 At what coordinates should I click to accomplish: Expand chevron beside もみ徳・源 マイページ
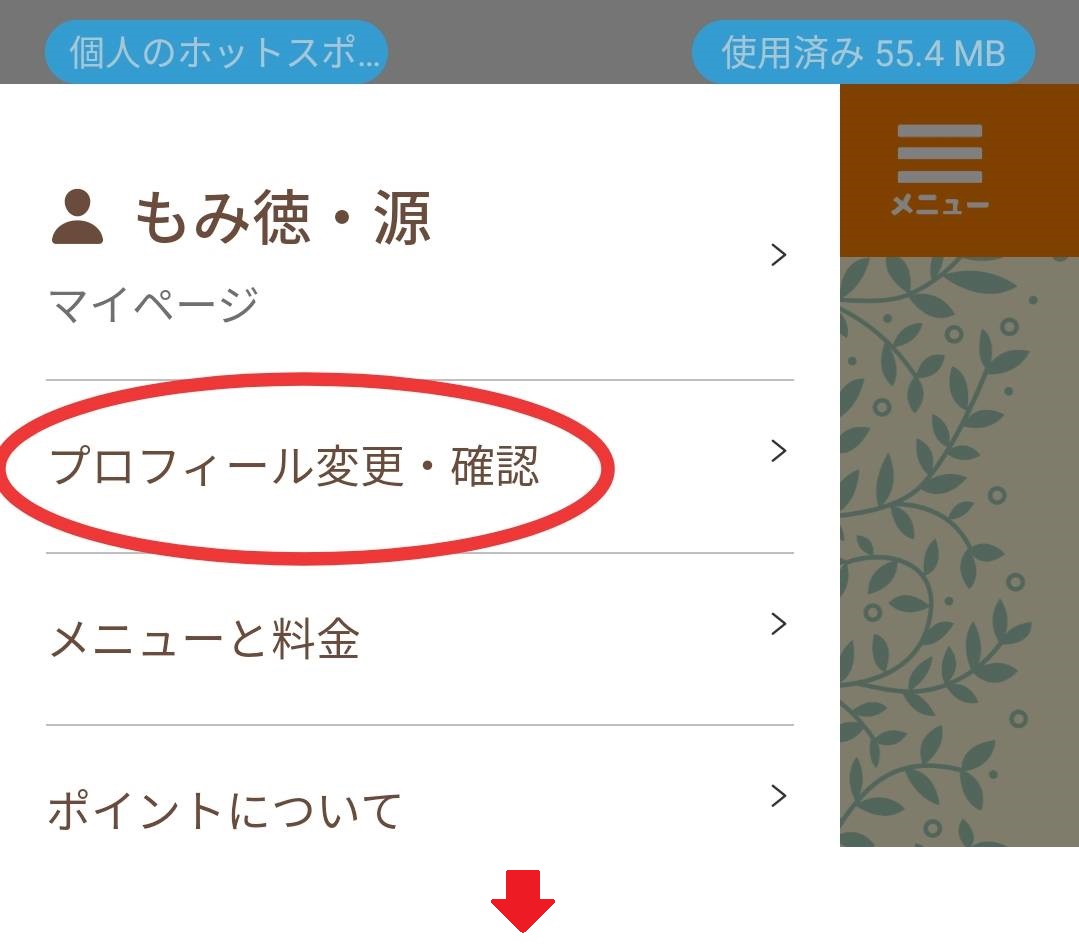[778, 255]
